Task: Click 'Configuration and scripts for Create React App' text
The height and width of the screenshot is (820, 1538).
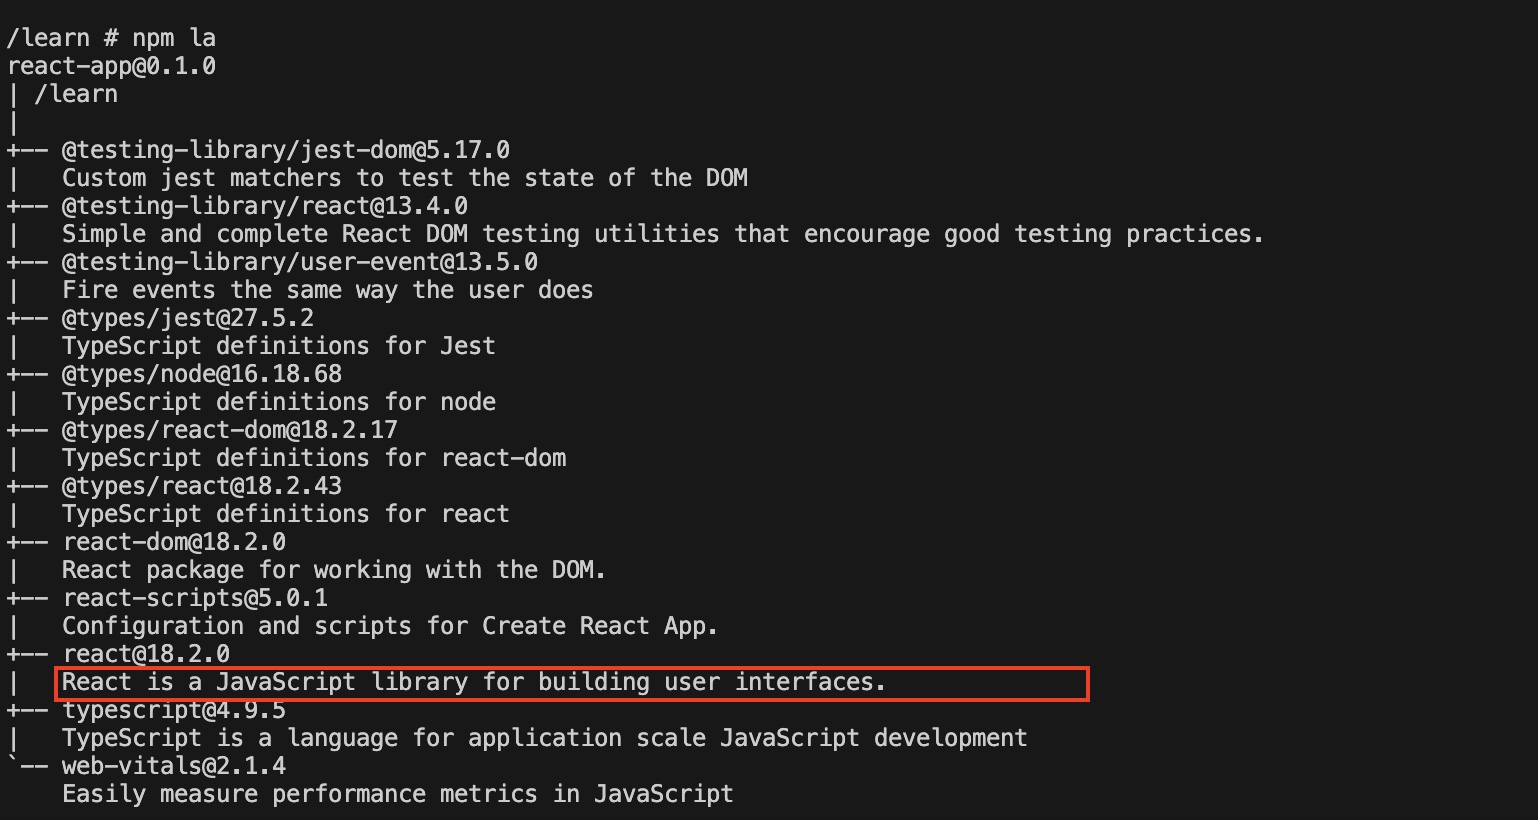Action: click(x=390, y=626)
